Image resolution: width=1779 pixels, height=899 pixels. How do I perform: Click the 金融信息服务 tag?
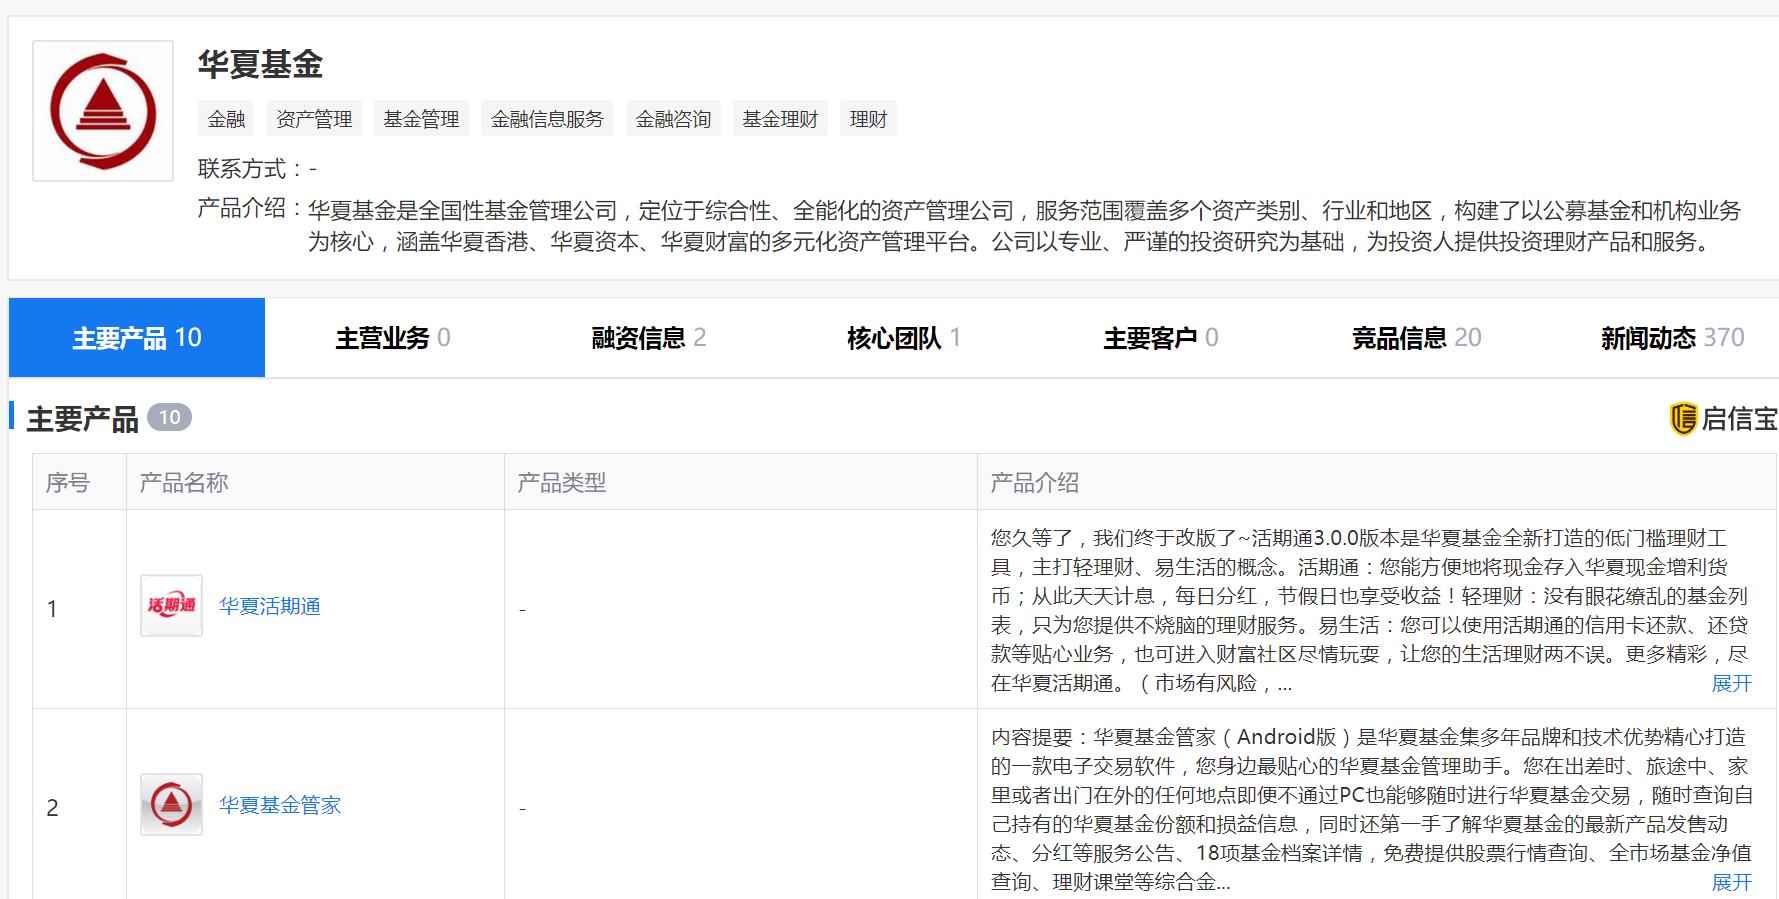547,119
